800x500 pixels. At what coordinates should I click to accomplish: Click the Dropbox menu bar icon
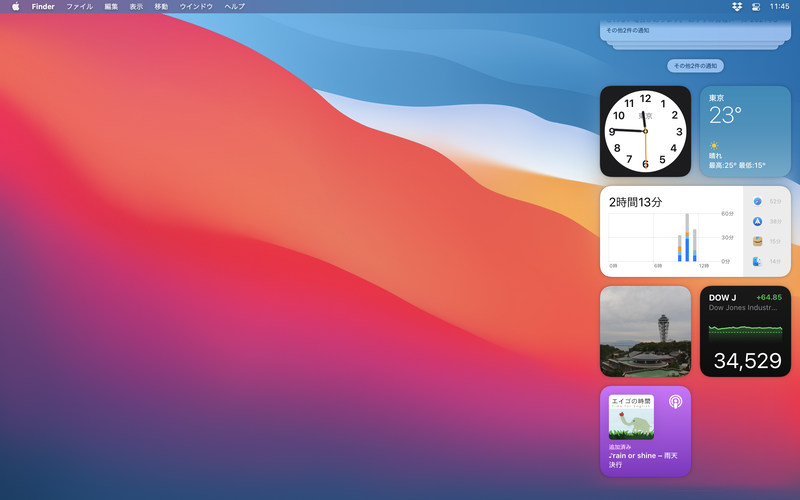737,7
